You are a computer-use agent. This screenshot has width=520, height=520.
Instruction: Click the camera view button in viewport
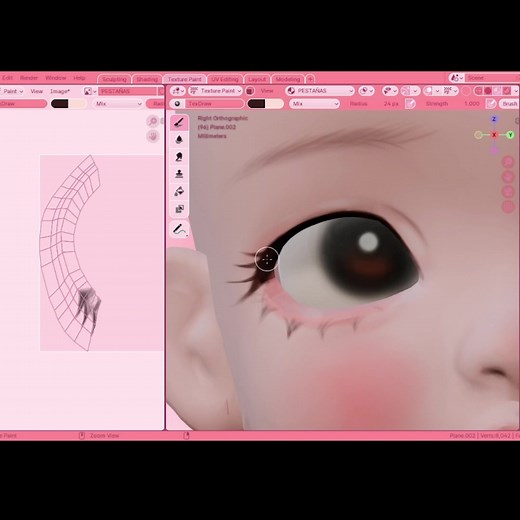click(508, 192)
